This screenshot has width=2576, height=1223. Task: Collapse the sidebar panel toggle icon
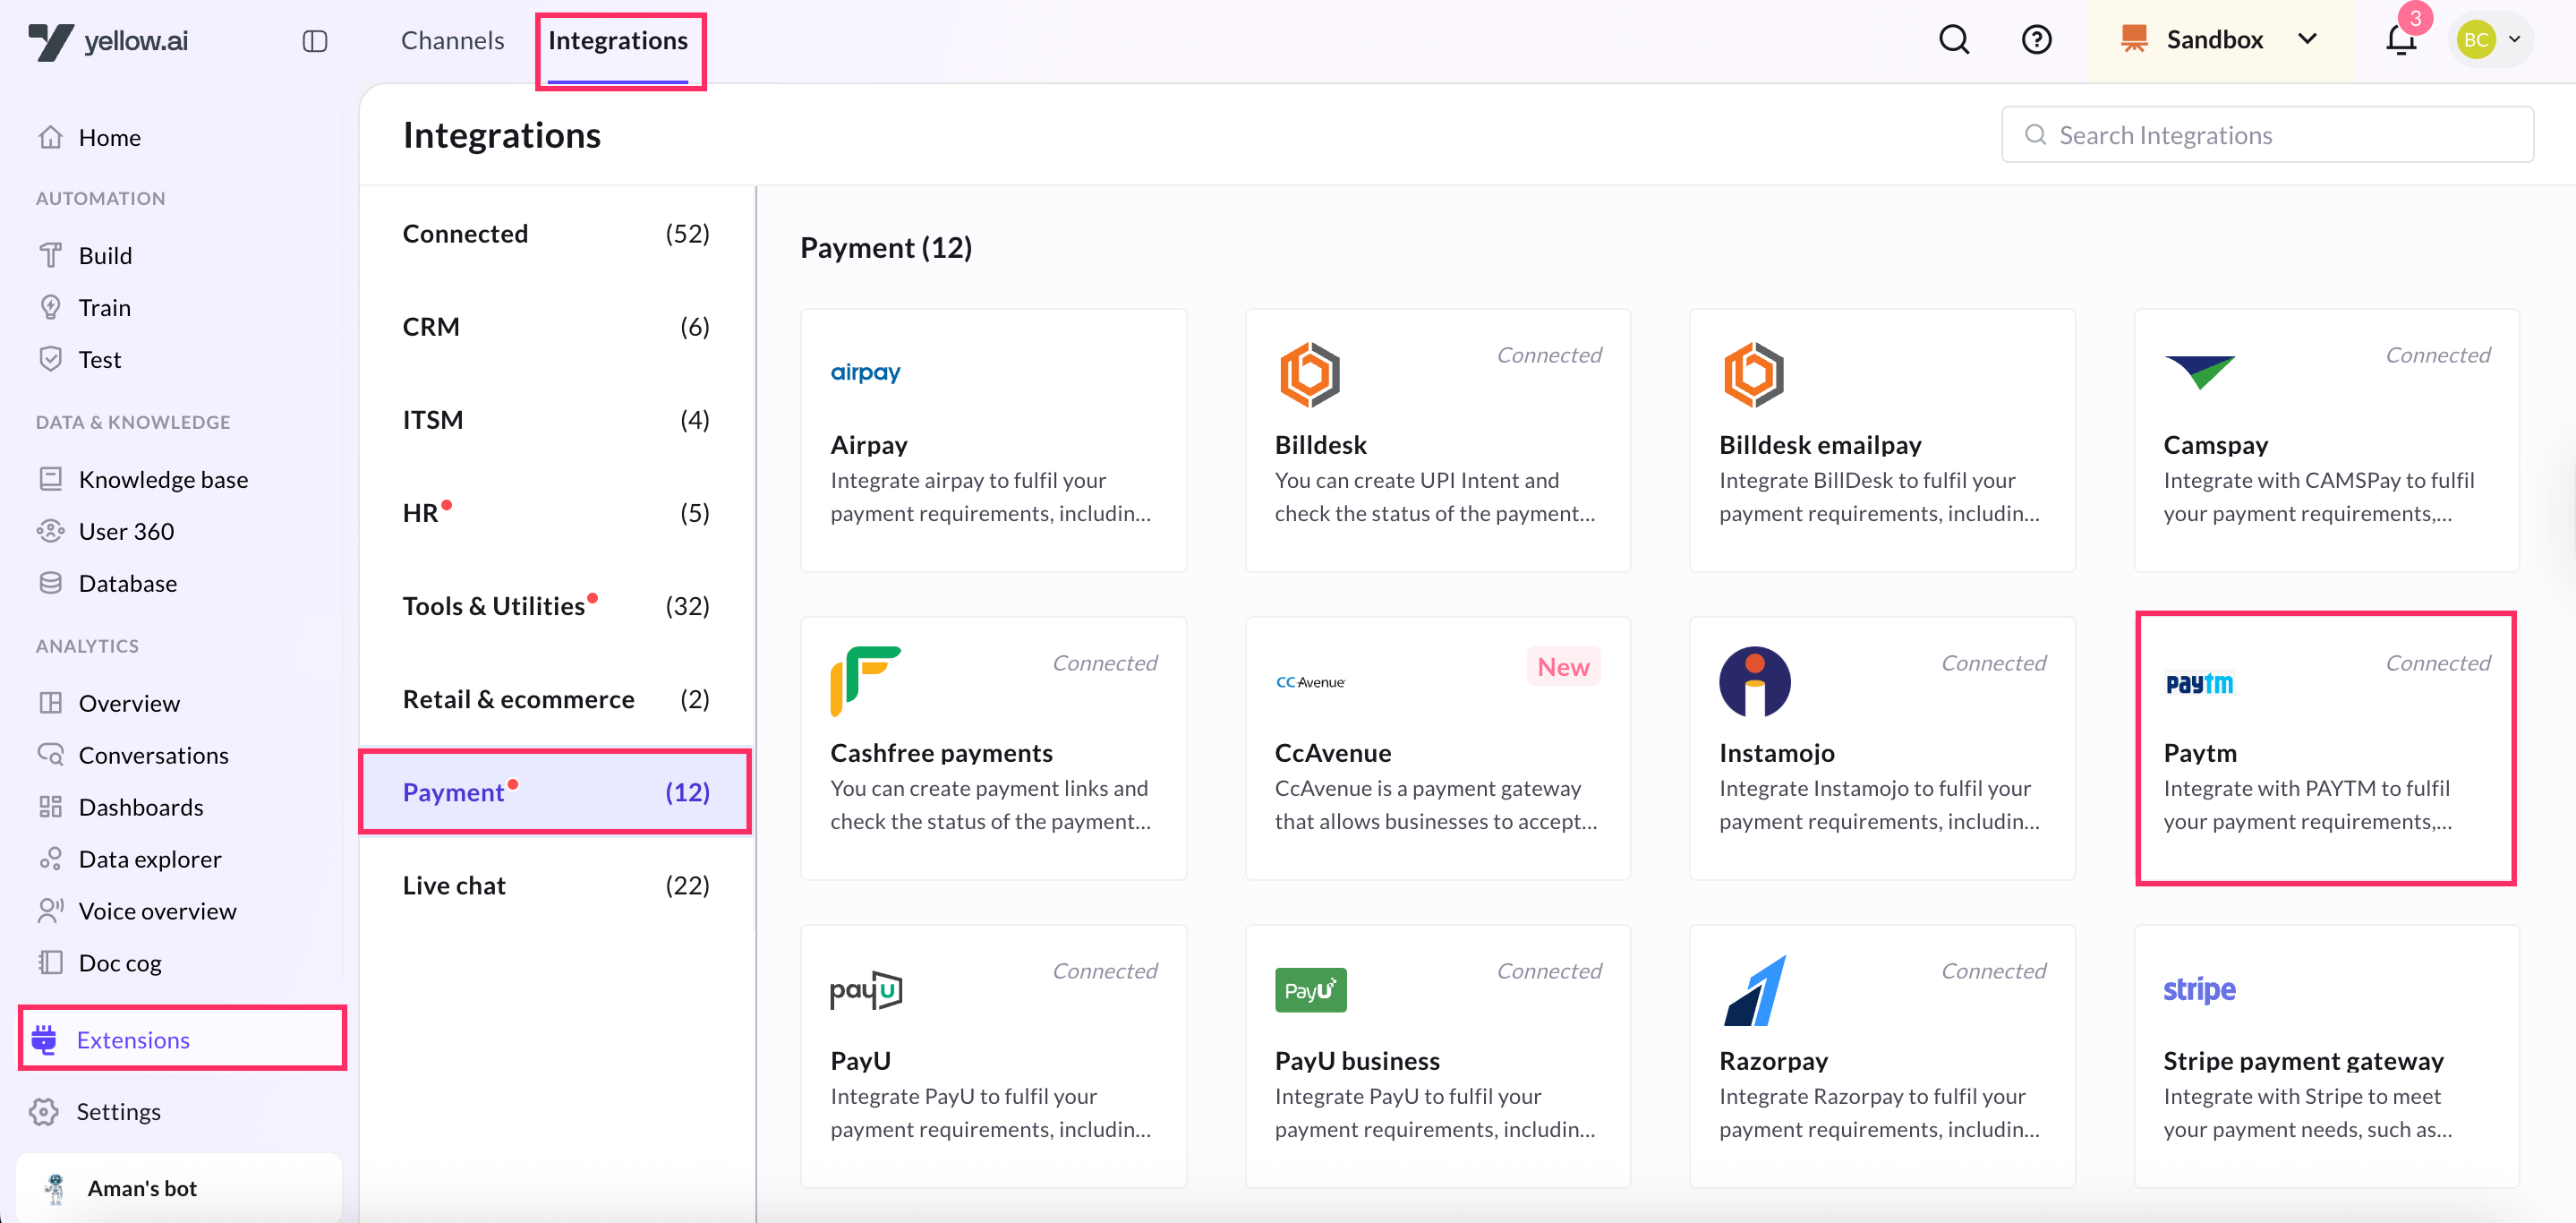315,41
